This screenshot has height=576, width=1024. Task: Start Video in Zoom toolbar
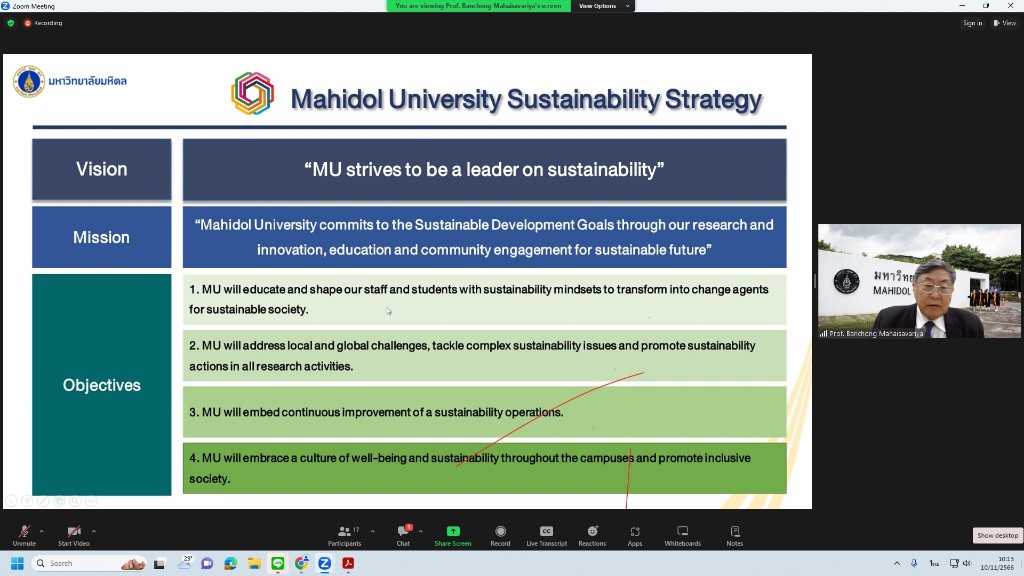pos(74,535)
